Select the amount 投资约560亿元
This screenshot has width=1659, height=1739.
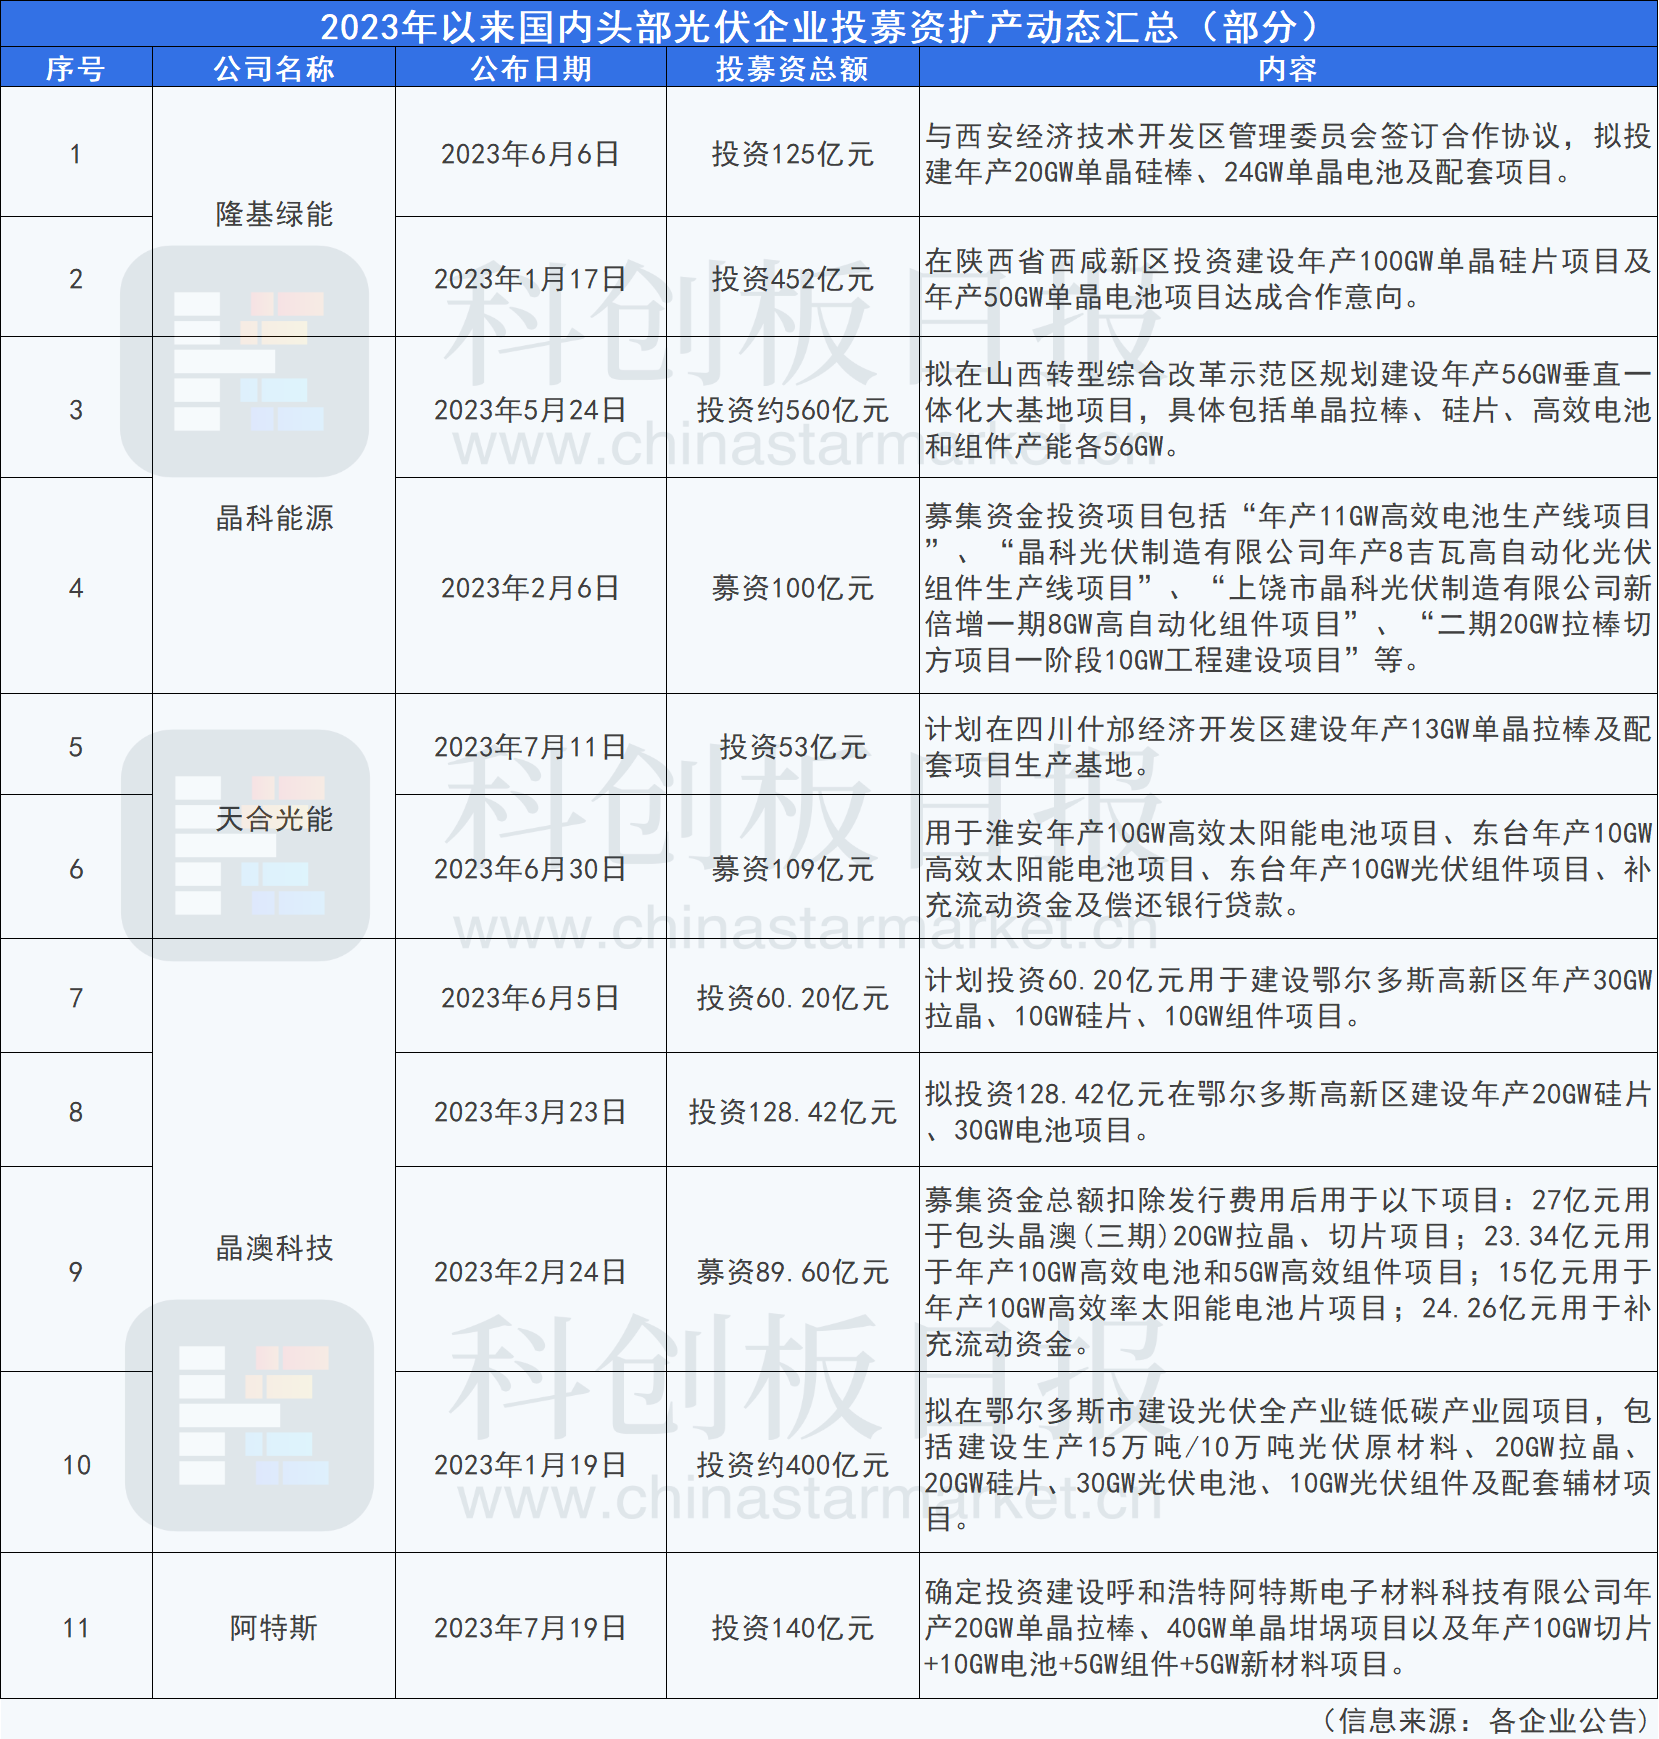click(x=792, y=409)
